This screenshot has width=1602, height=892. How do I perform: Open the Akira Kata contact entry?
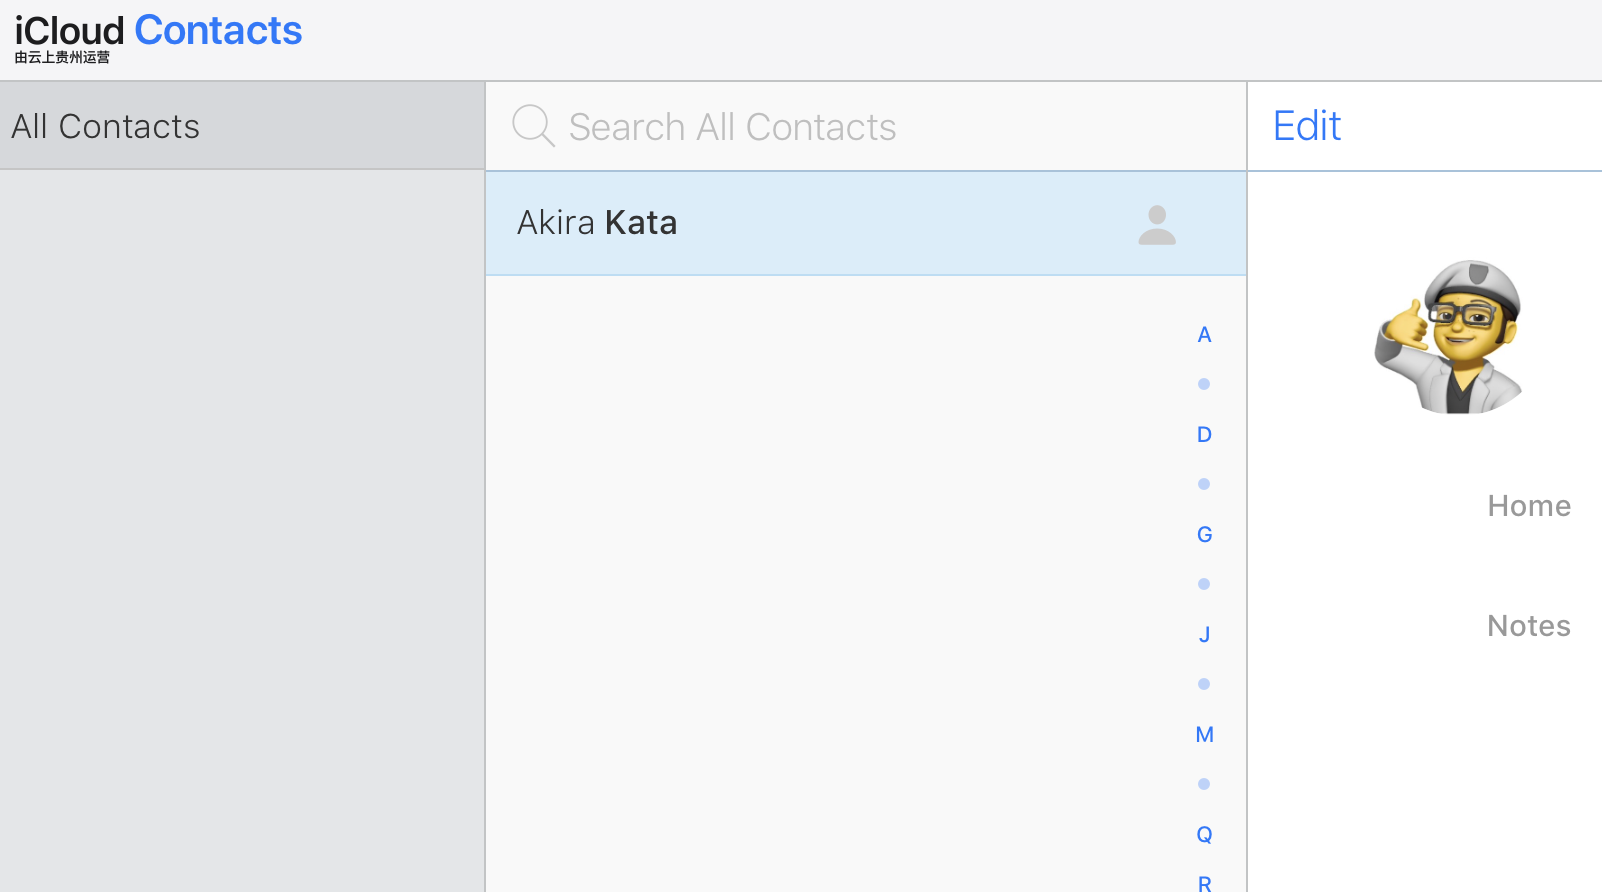(597, 223)
